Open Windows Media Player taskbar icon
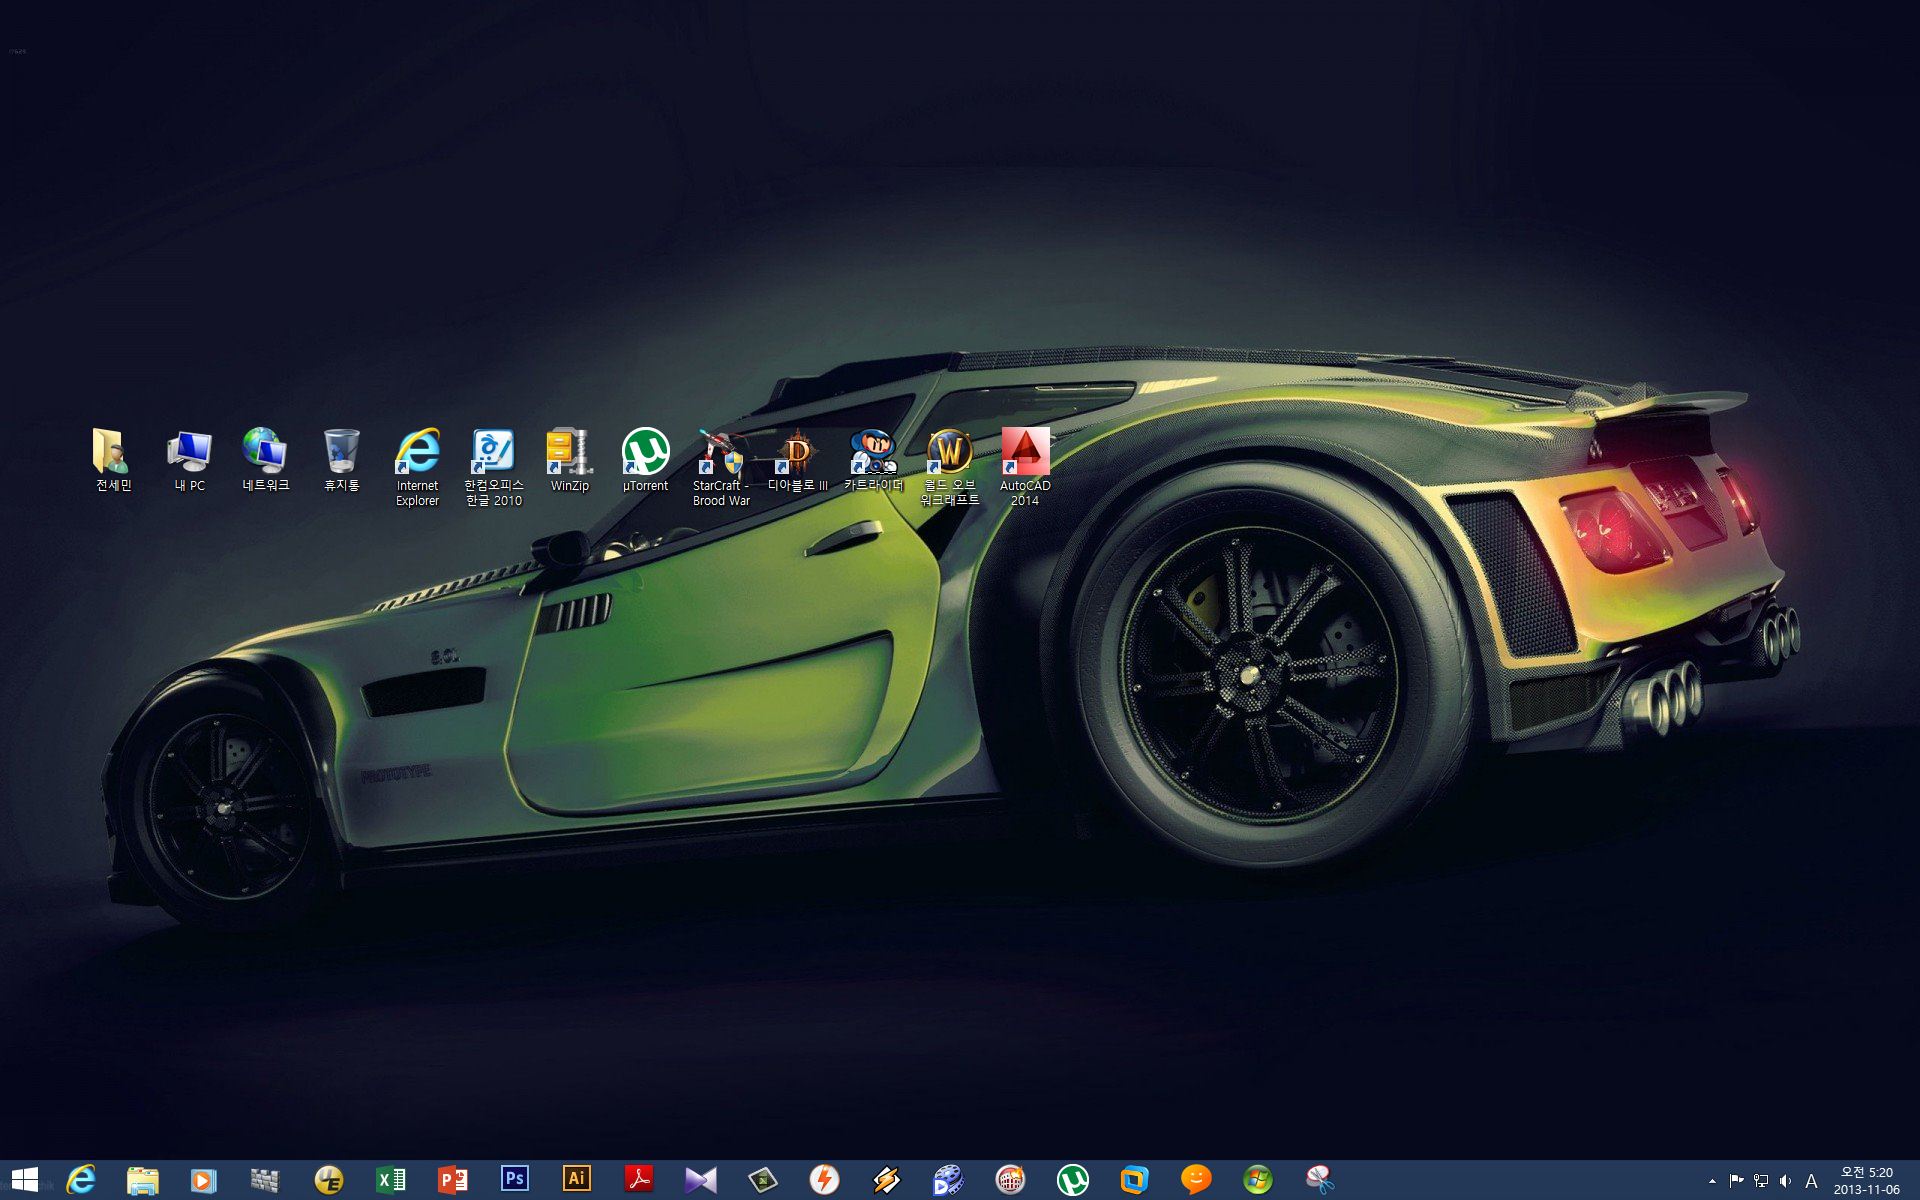The image size is (1920, 1200). click(x=203, y=1180)
